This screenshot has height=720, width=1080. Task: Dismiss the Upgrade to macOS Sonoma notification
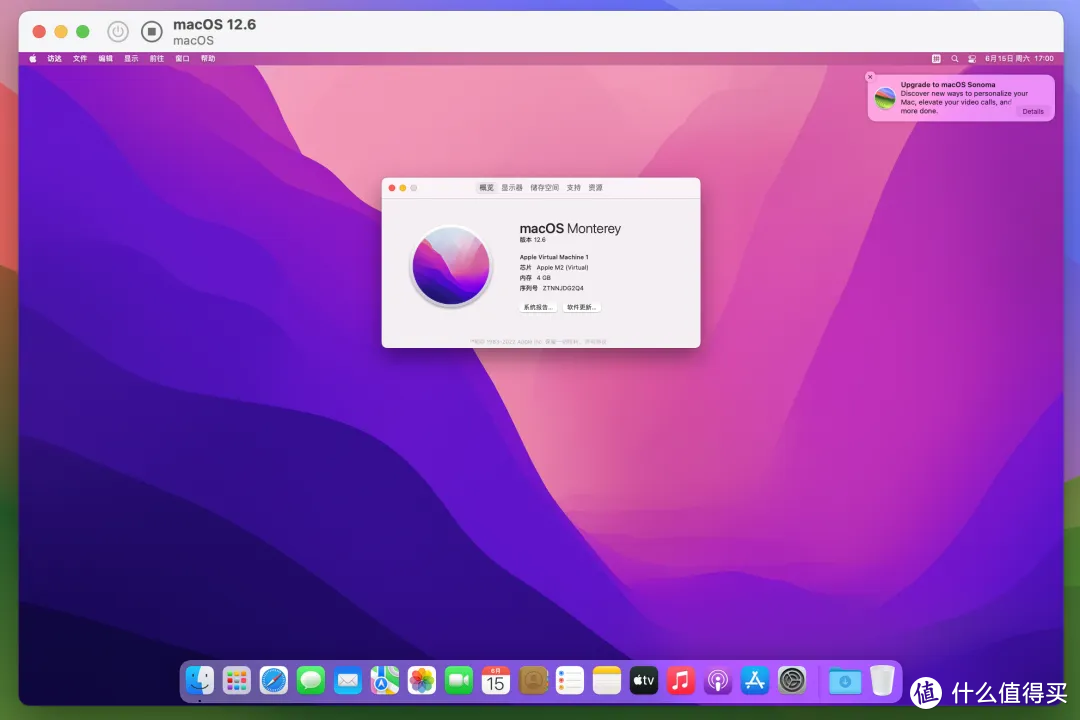[870, 77]
